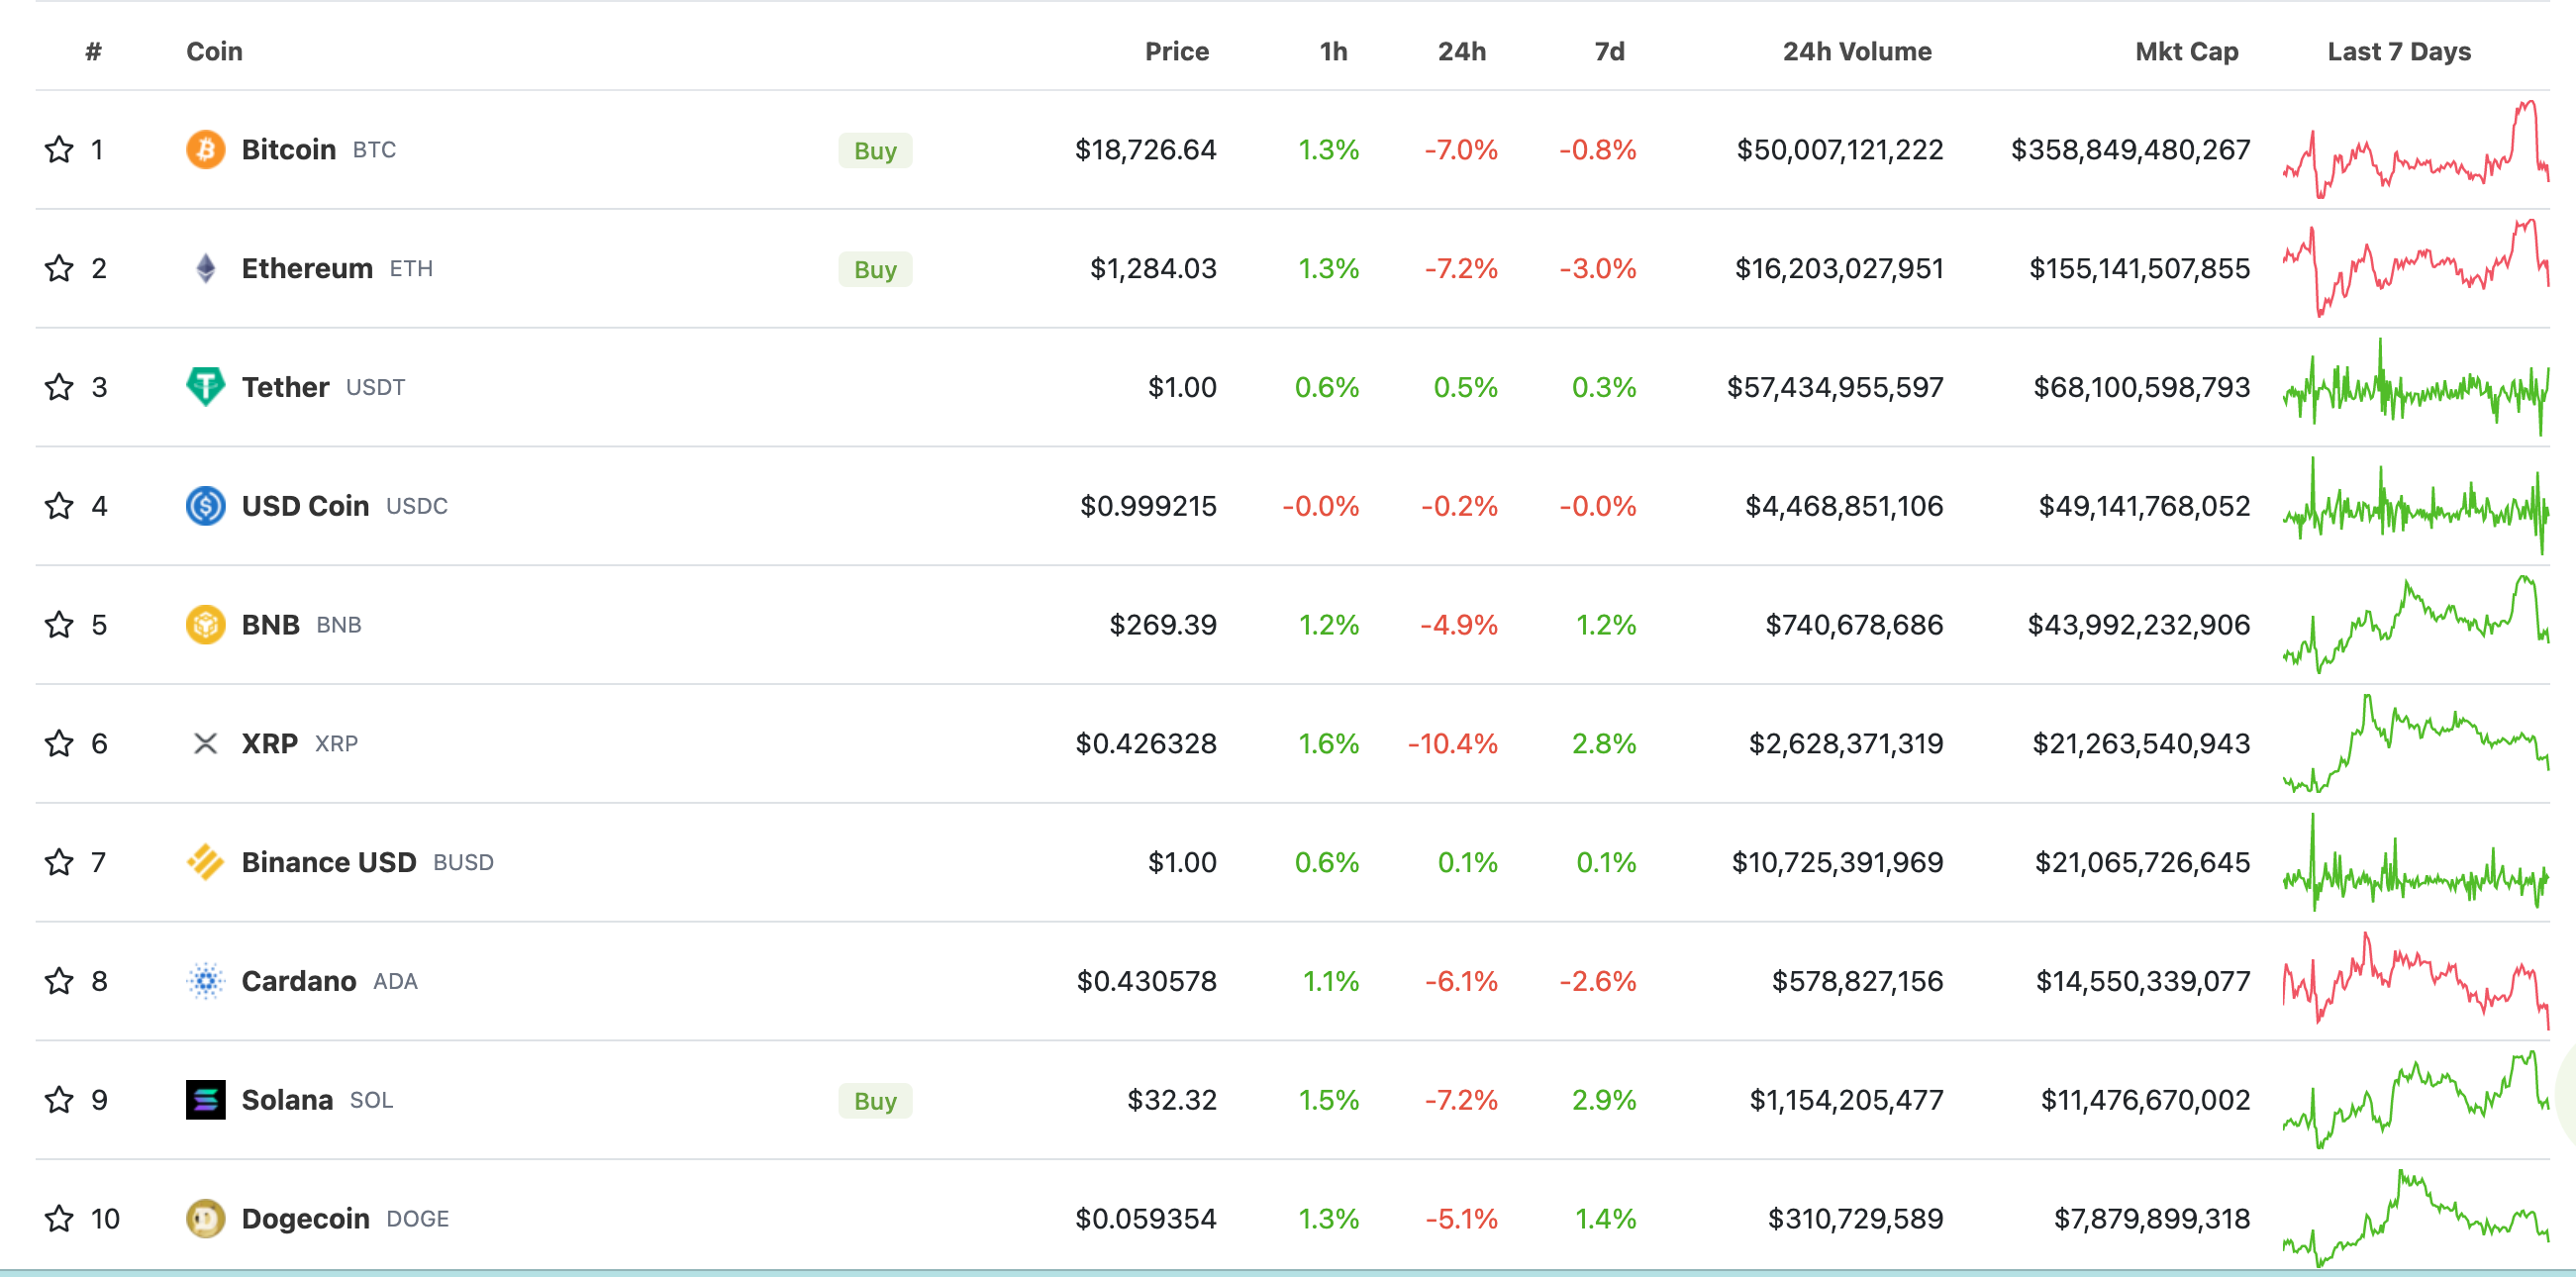Star Dogecoin as a favorite
Screen dimensions: 2576x1277
[x=59, y=1219]
